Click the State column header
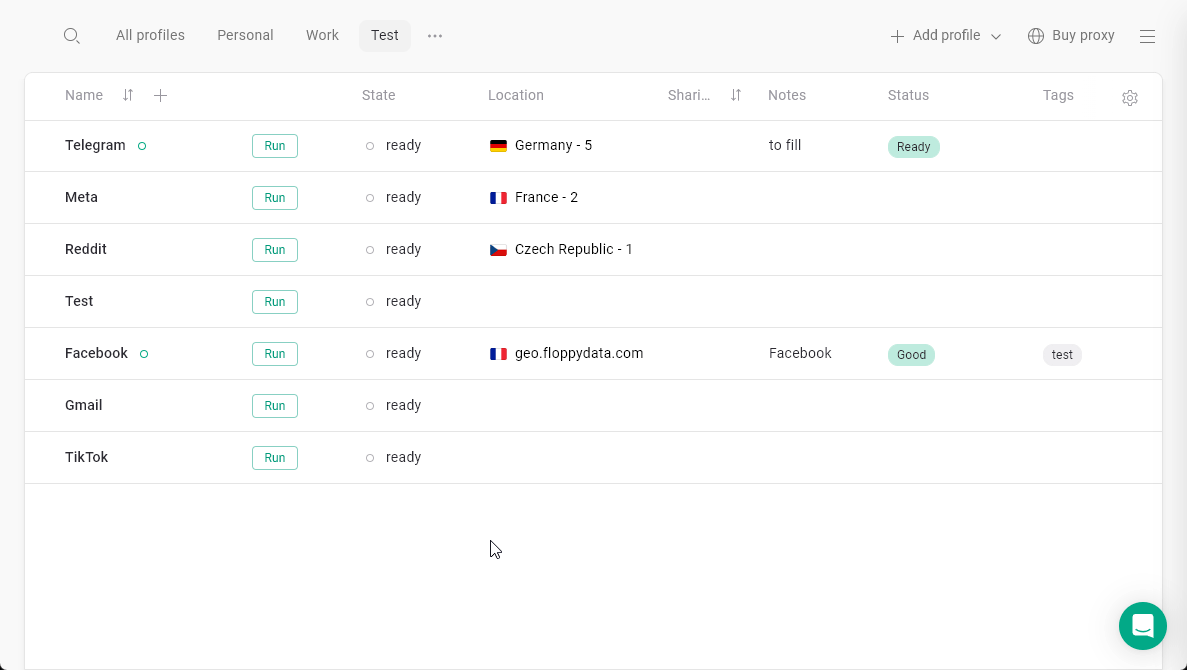Viewport: 1187px width, 670px height. (379, 95)
